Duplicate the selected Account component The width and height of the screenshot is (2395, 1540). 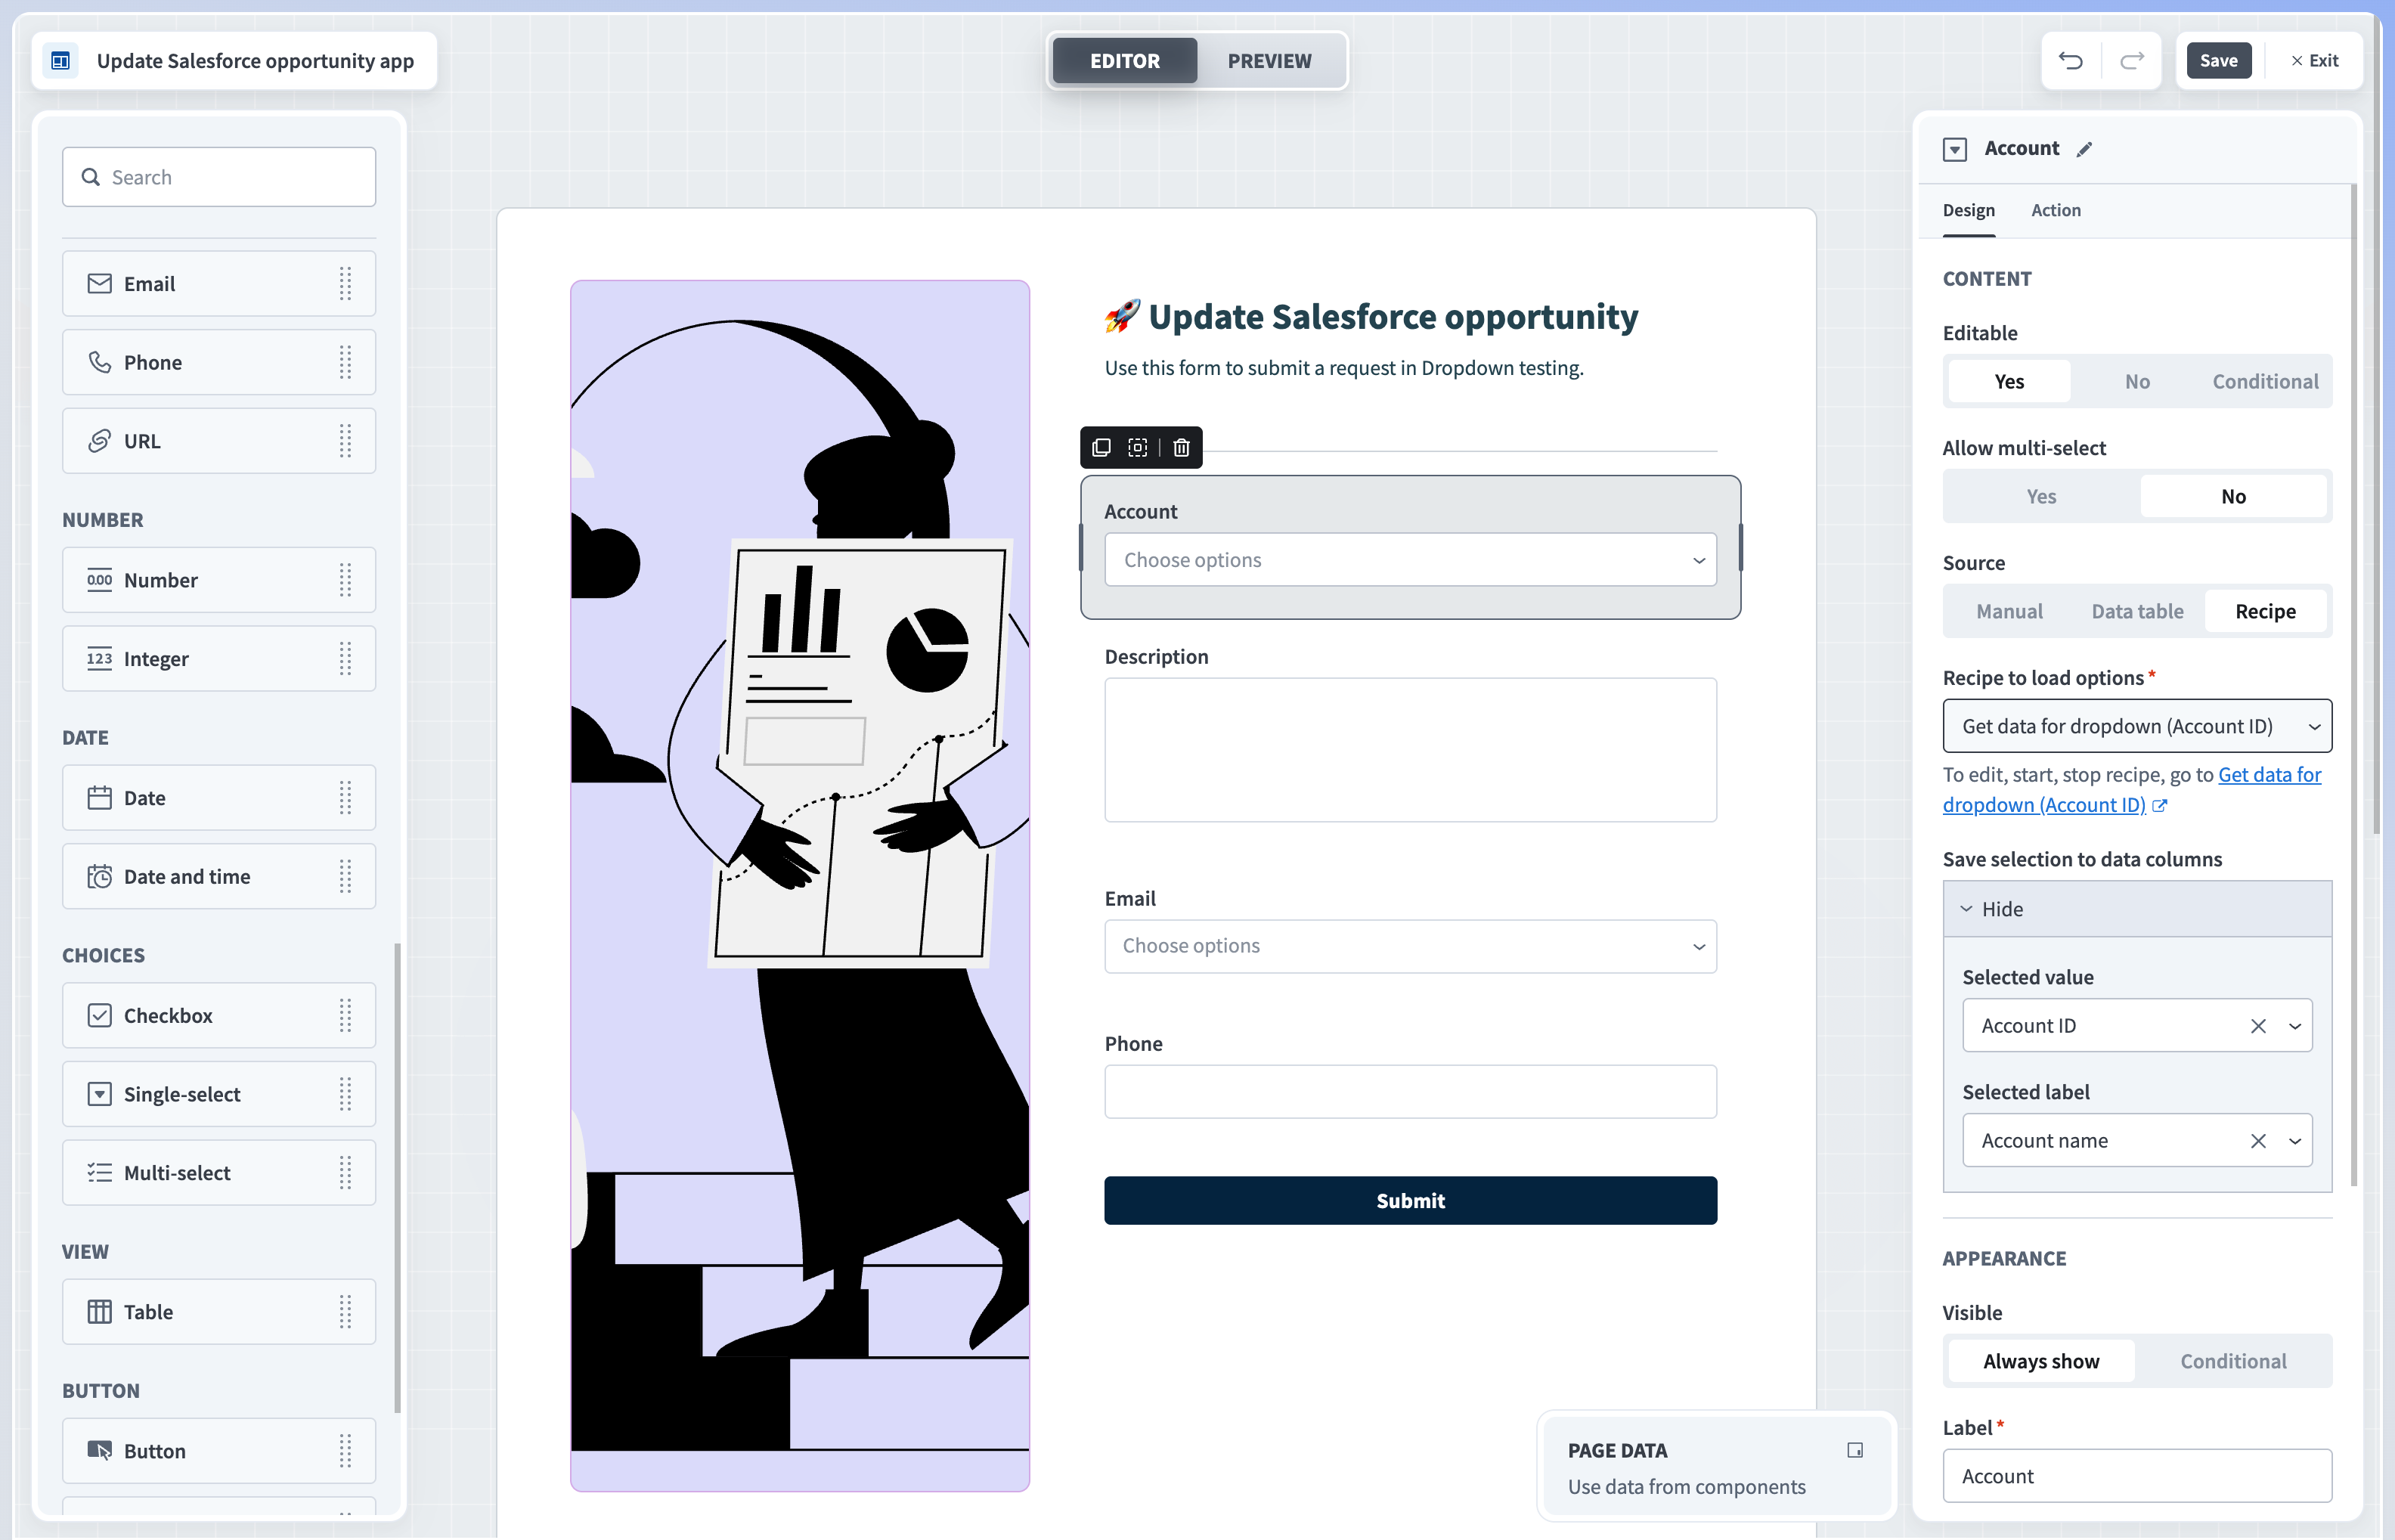1101,447
